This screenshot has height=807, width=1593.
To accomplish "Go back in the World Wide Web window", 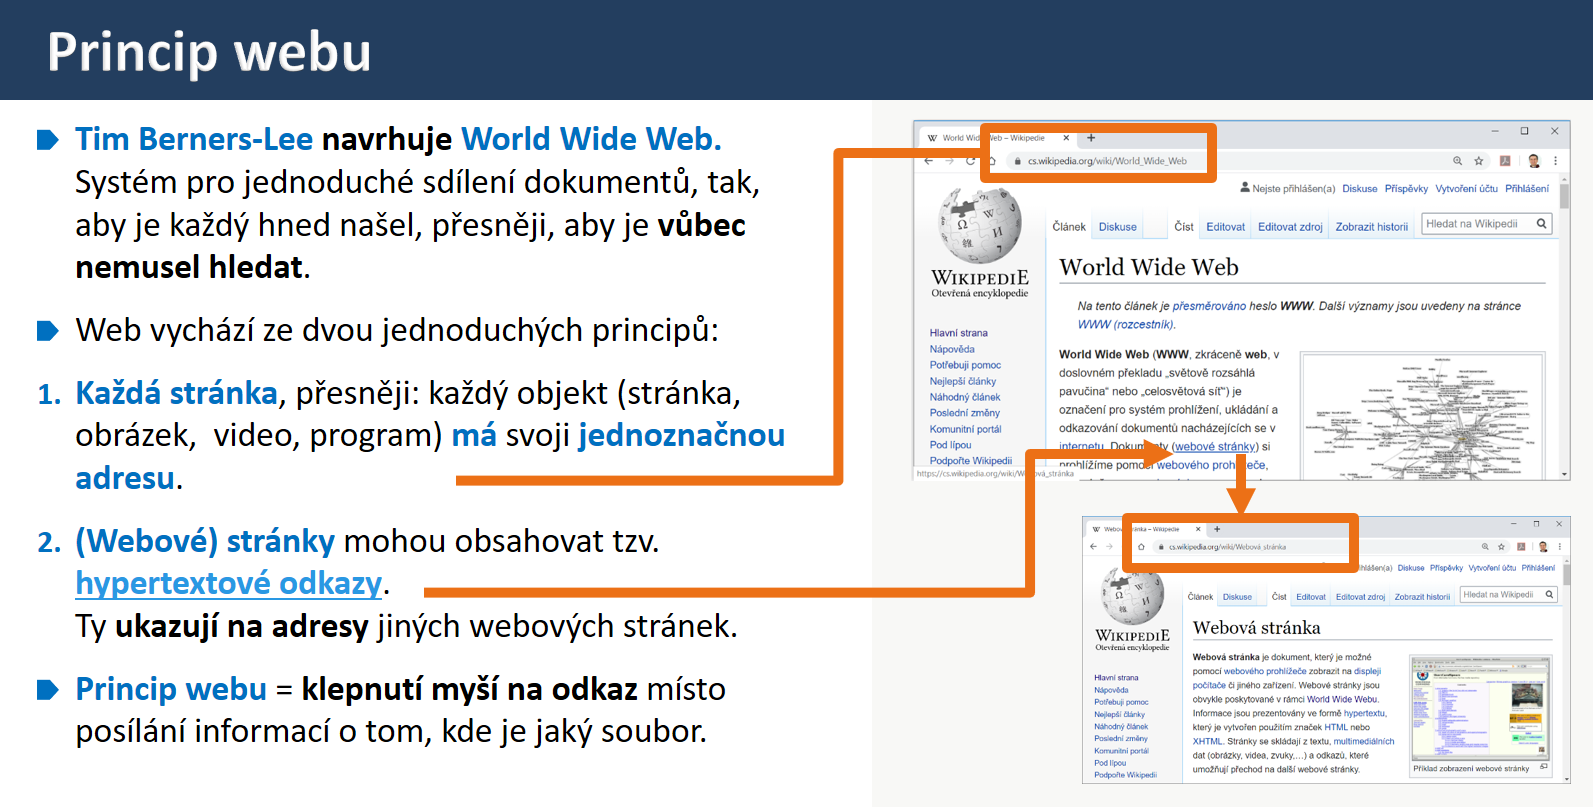I will click(x=929, y=161).
